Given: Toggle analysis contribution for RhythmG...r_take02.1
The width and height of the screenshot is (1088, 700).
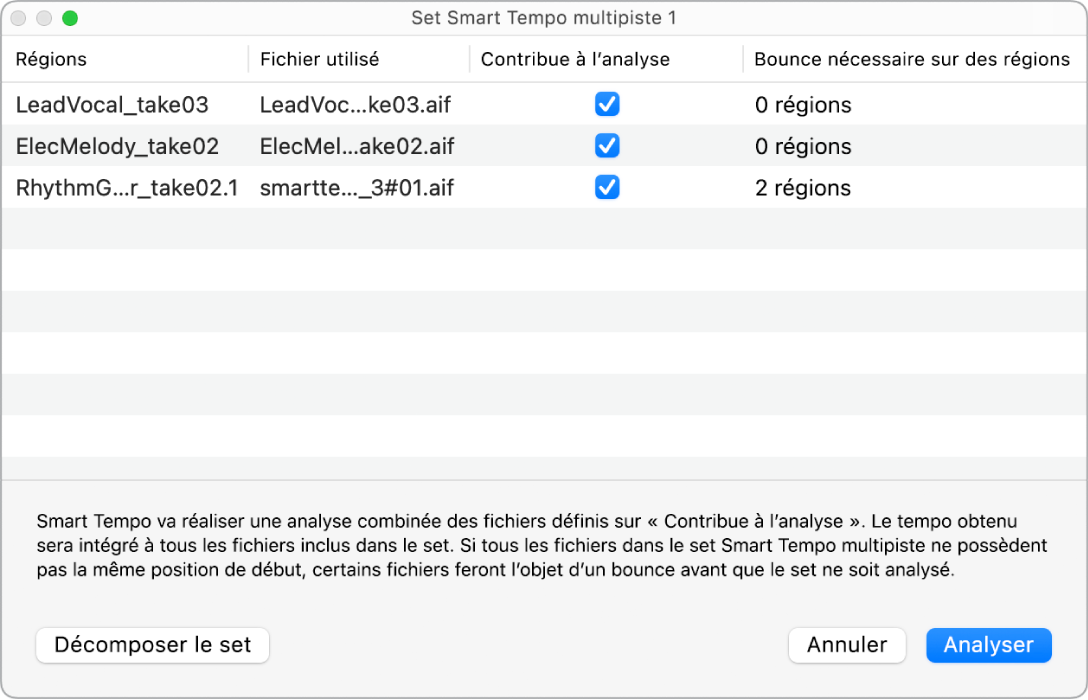Looking at the screenshot, I should [607, 187].
